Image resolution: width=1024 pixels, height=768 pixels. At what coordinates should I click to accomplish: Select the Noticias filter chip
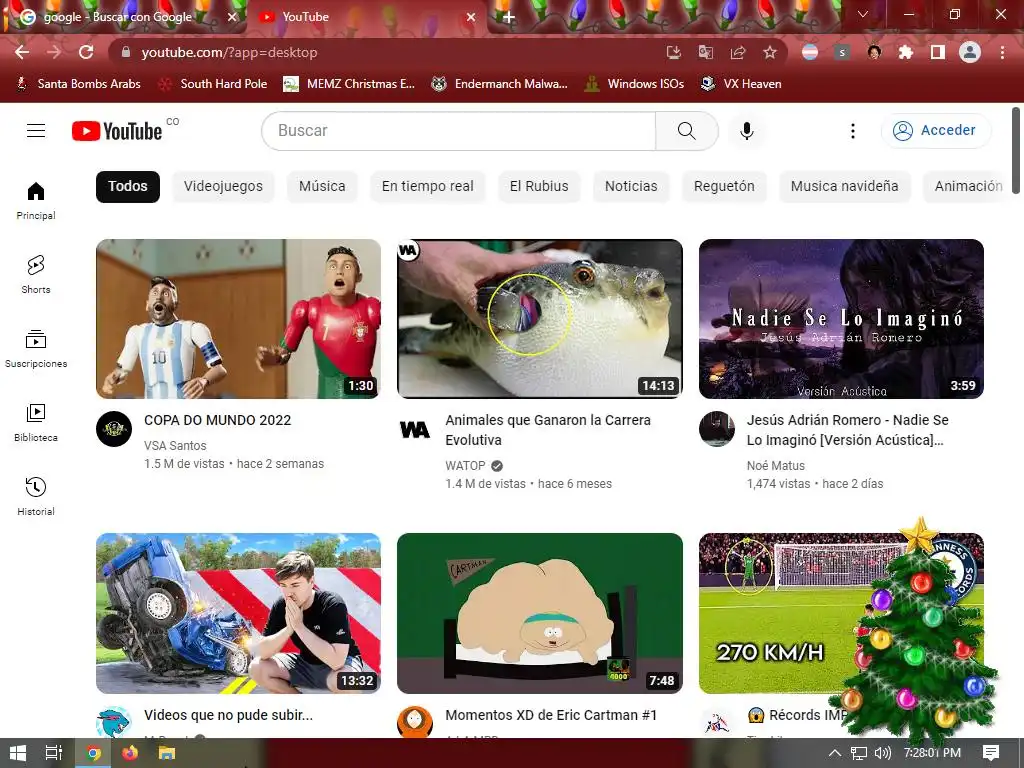click(x=631, y=186)
